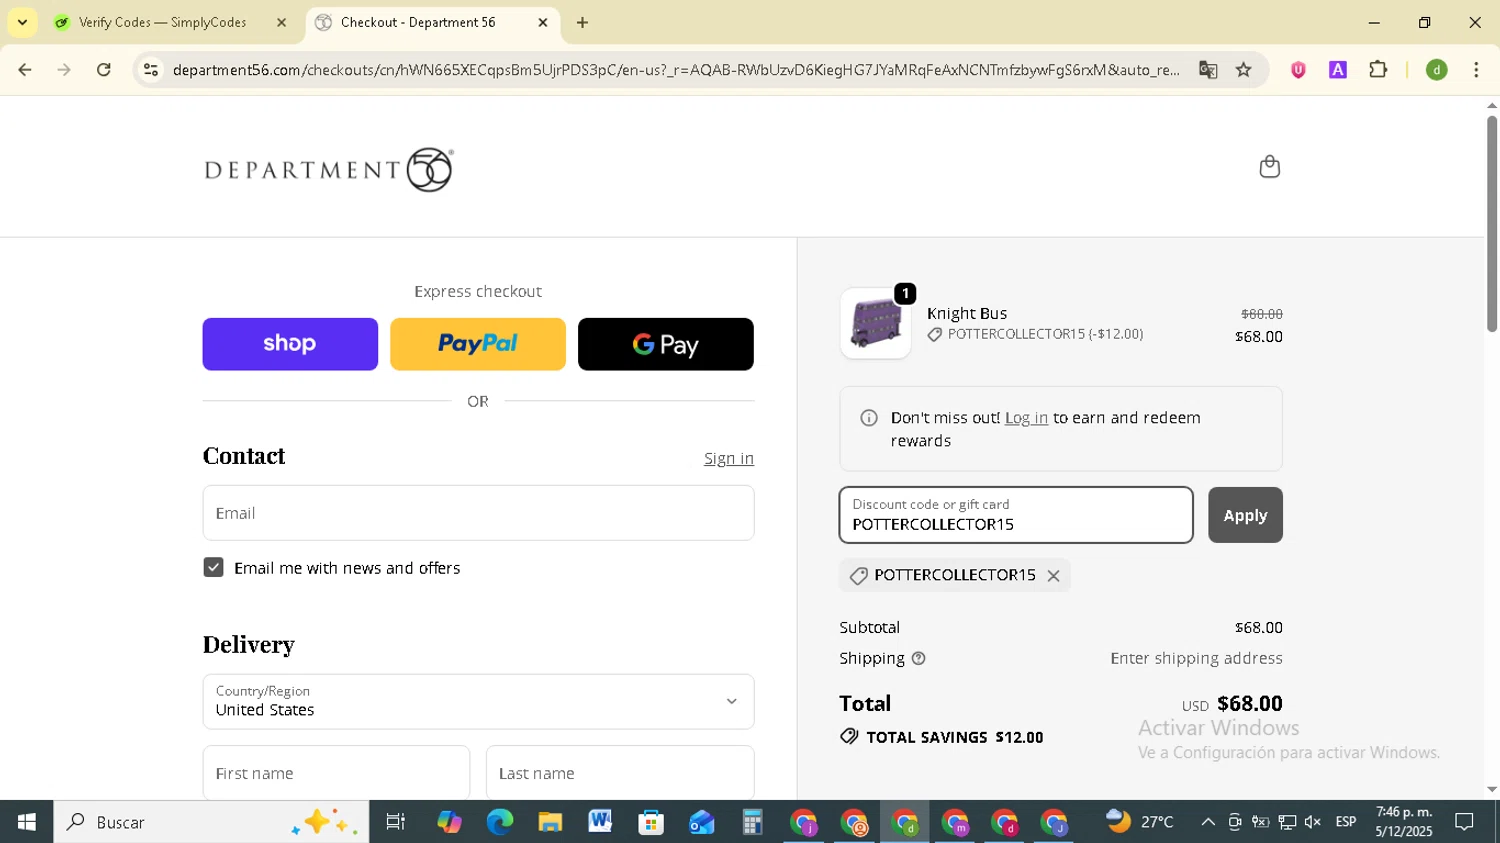Open the taskbar clock and date
The width and height of the screenshot is (1500, 843).
(x=1403, y=822)
